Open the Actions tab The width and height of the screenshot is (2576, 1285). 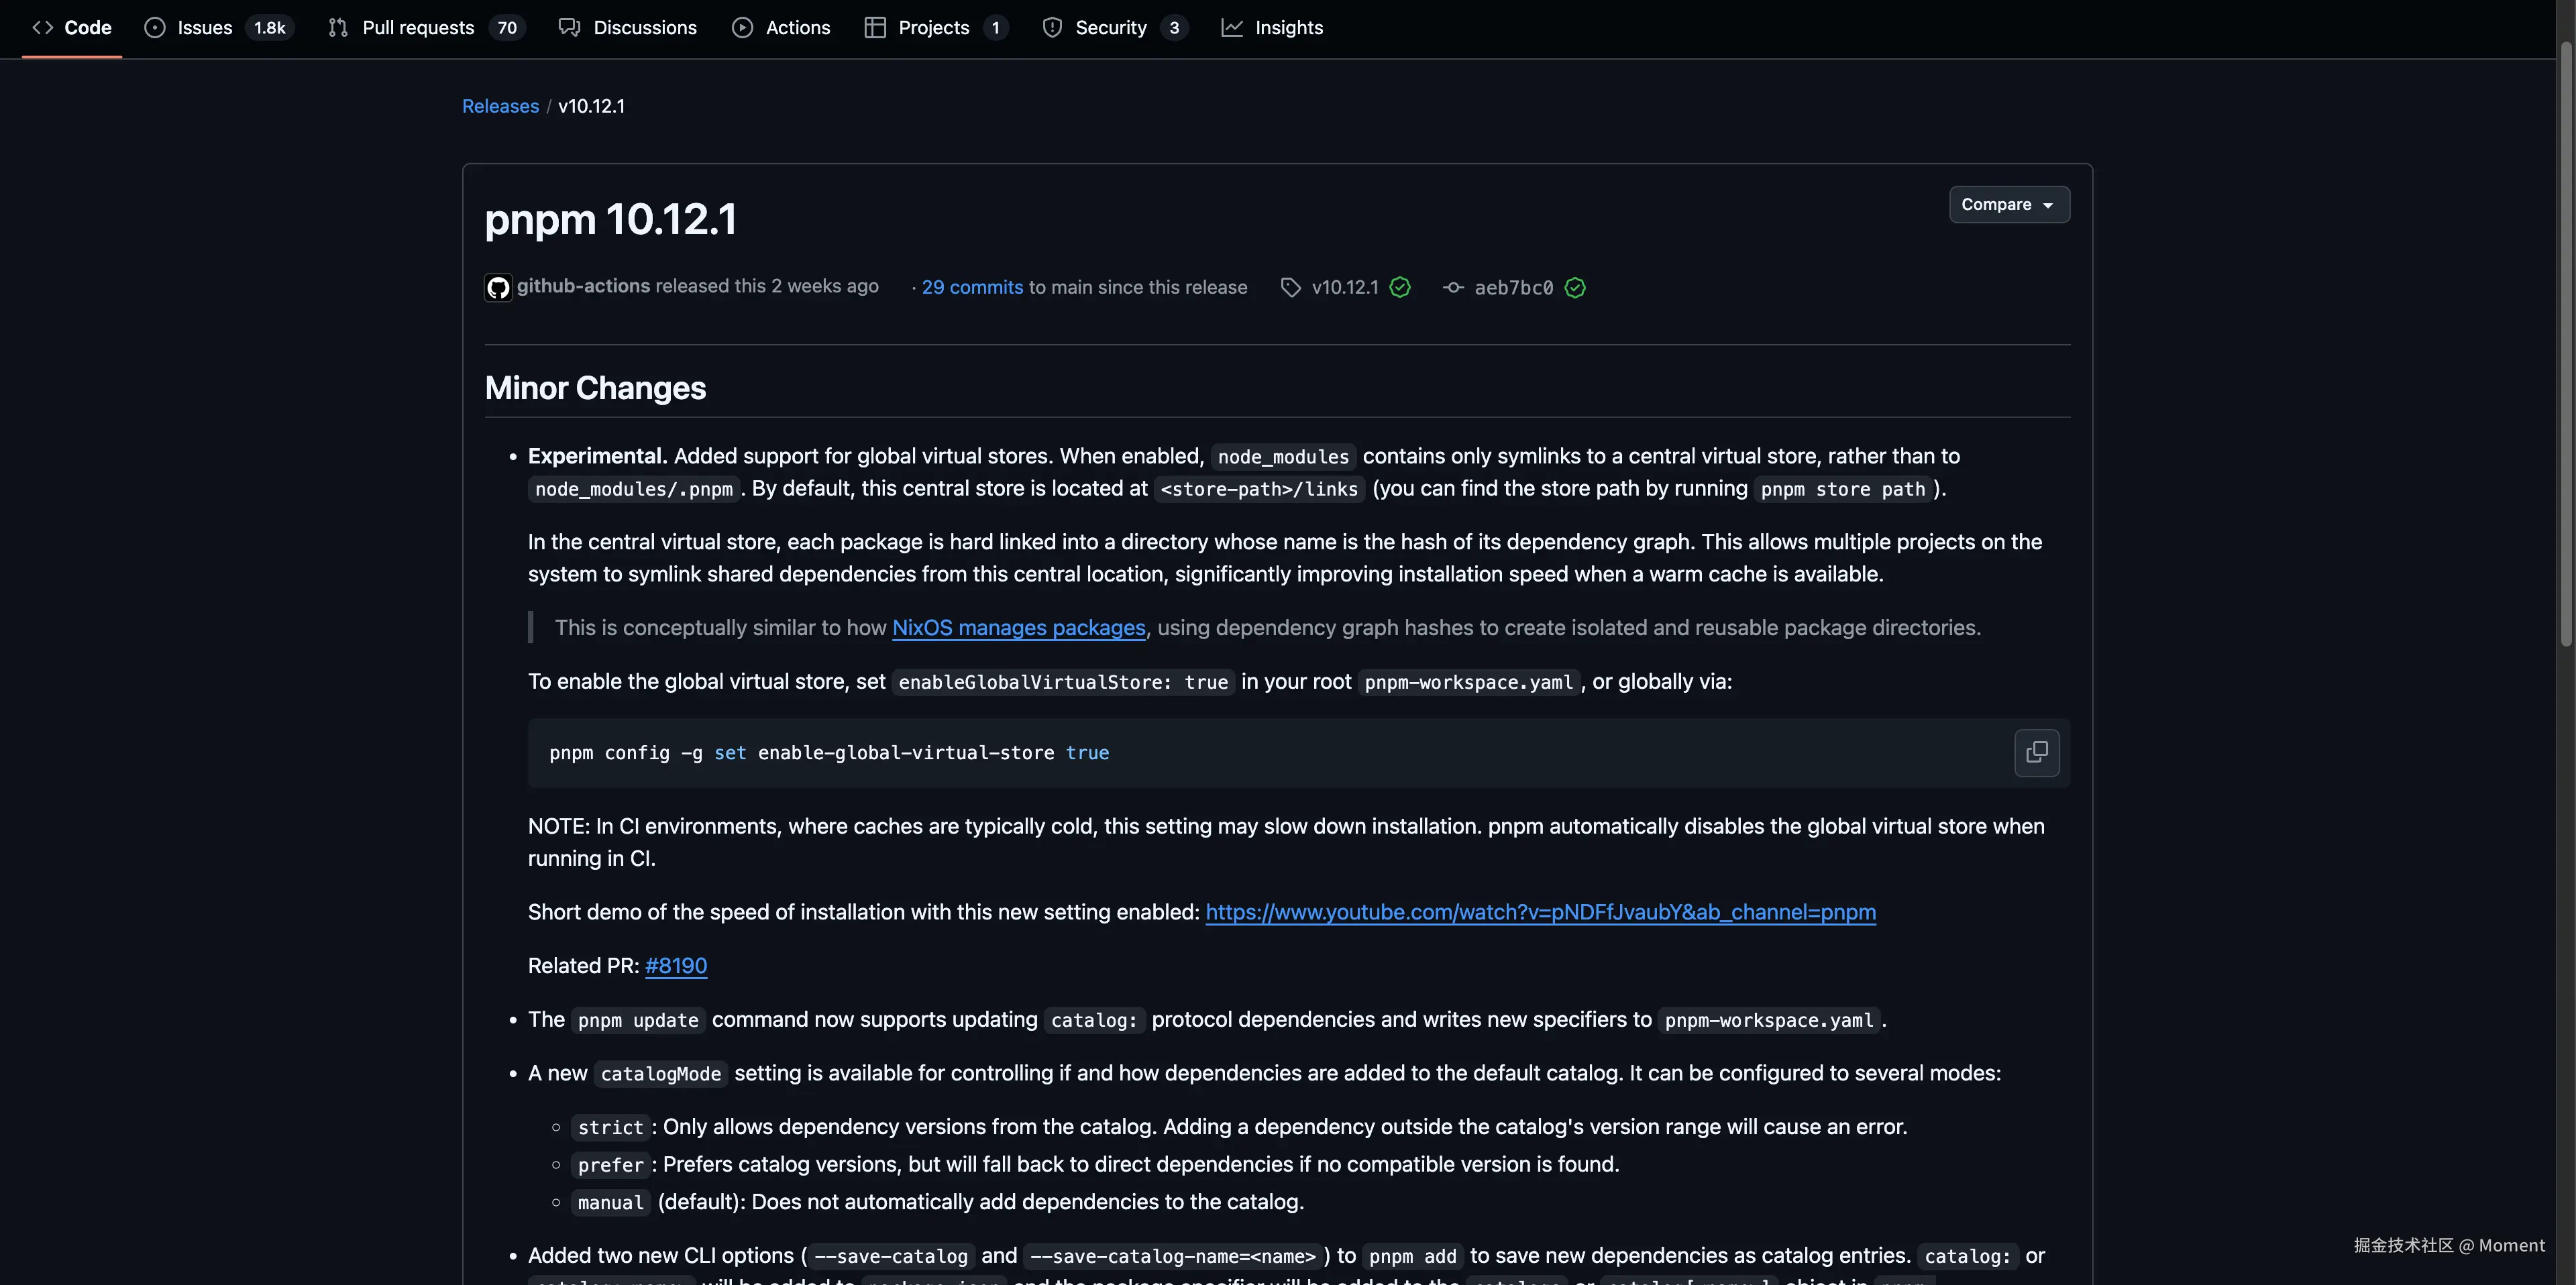click(x=797, y=28)
